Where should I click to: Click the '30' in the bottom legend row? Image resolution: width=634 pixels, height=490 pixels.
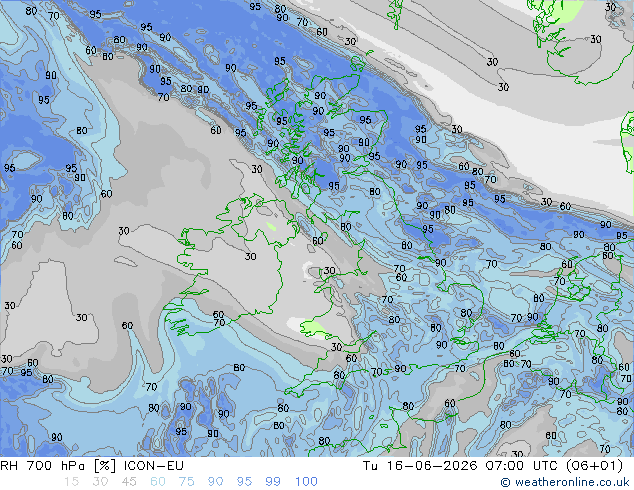tap(100, 482)
